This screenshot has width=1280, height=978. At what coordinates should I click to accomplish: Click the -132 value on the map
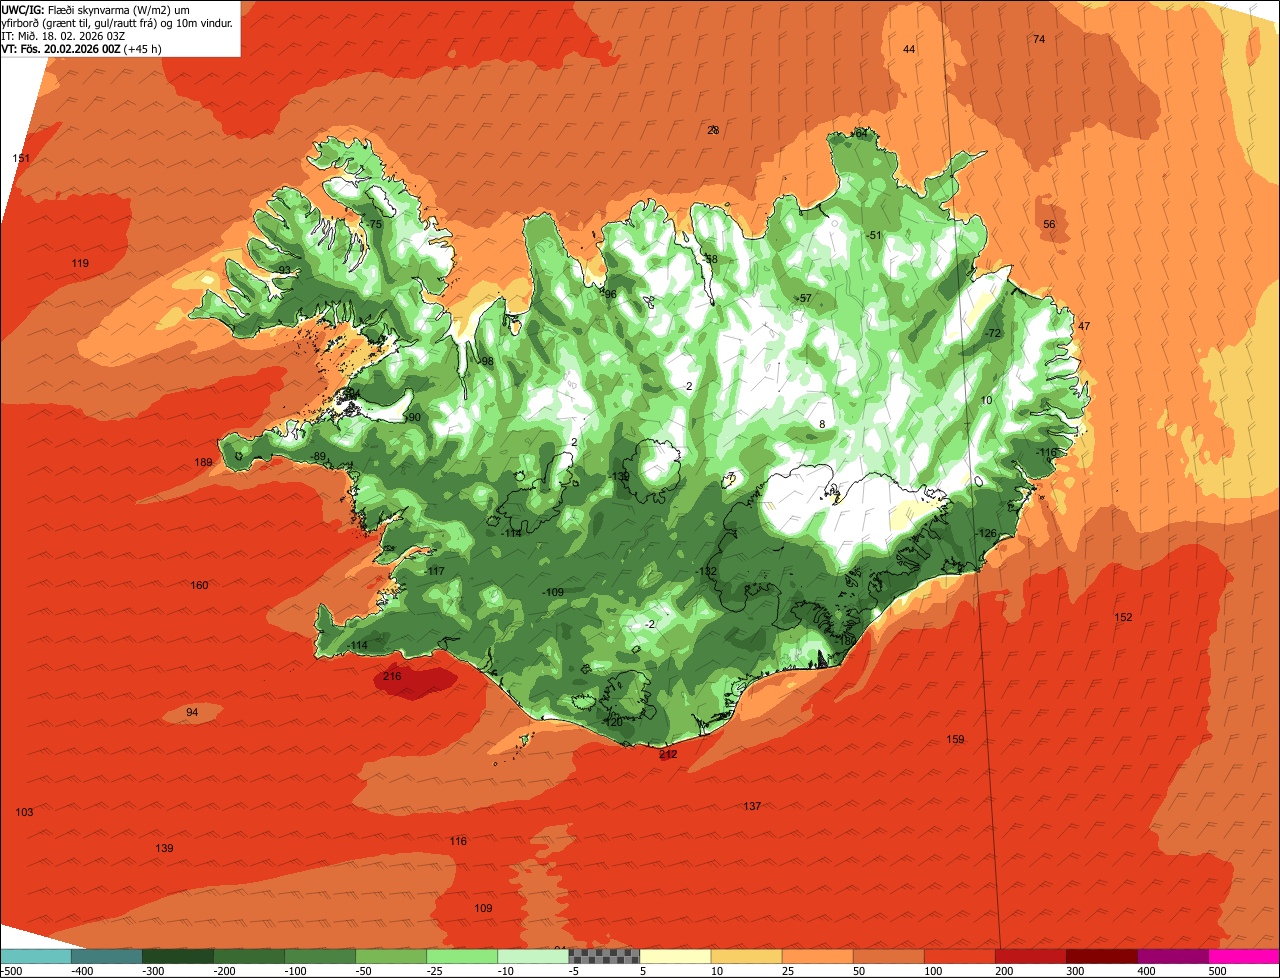(x=707, y=572)
